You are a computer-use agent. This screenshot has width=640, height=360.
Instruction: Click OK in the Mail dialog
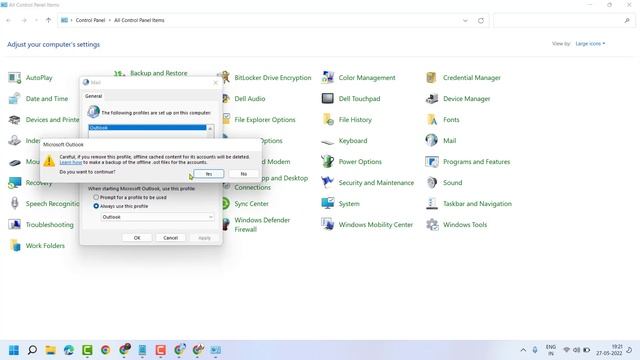(137, 238)
